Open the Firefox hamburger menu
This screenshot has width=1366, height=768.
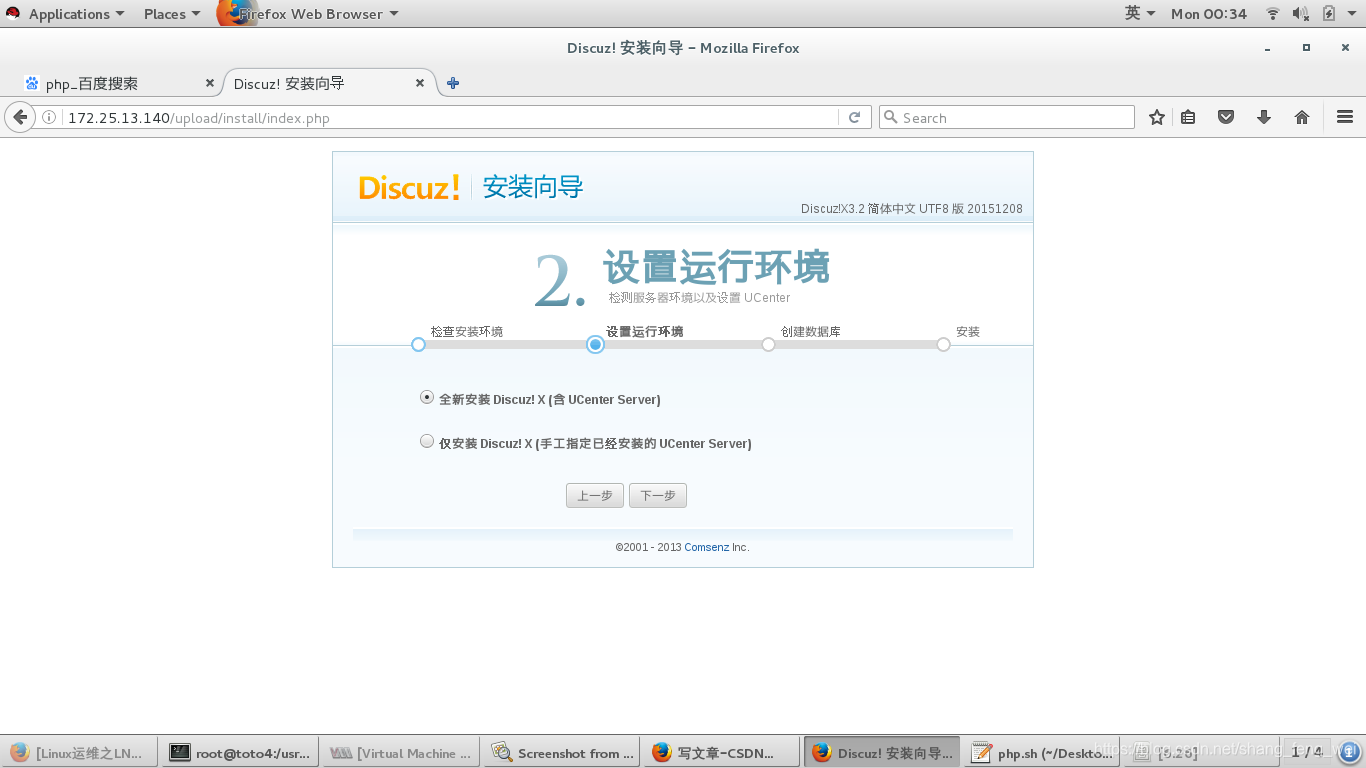[x=1345, y=117]
